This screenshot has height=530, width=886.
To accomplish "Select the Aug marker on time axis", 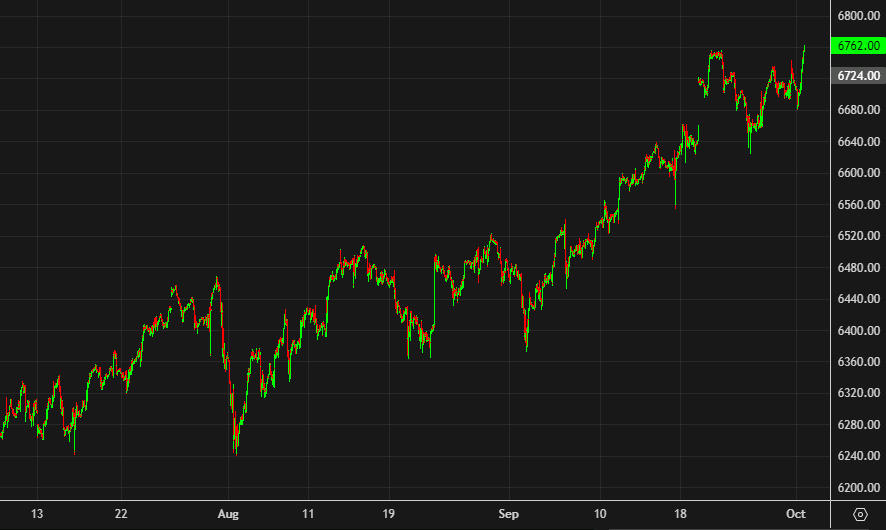I will click(x=229, y=514).
